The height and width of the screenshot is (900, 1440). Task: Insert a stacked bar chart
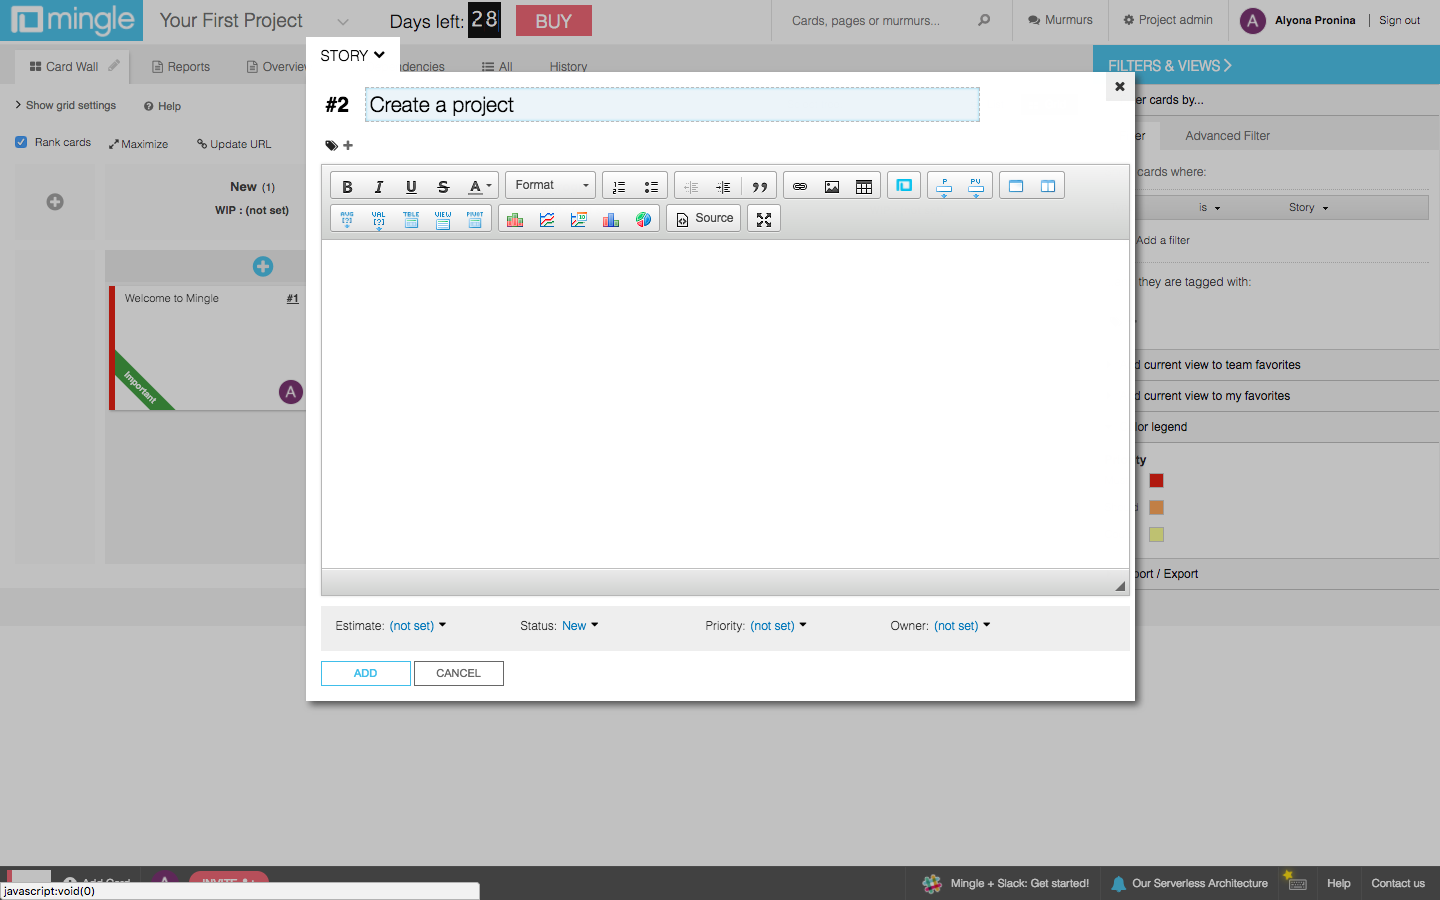[x=515, y=219]
